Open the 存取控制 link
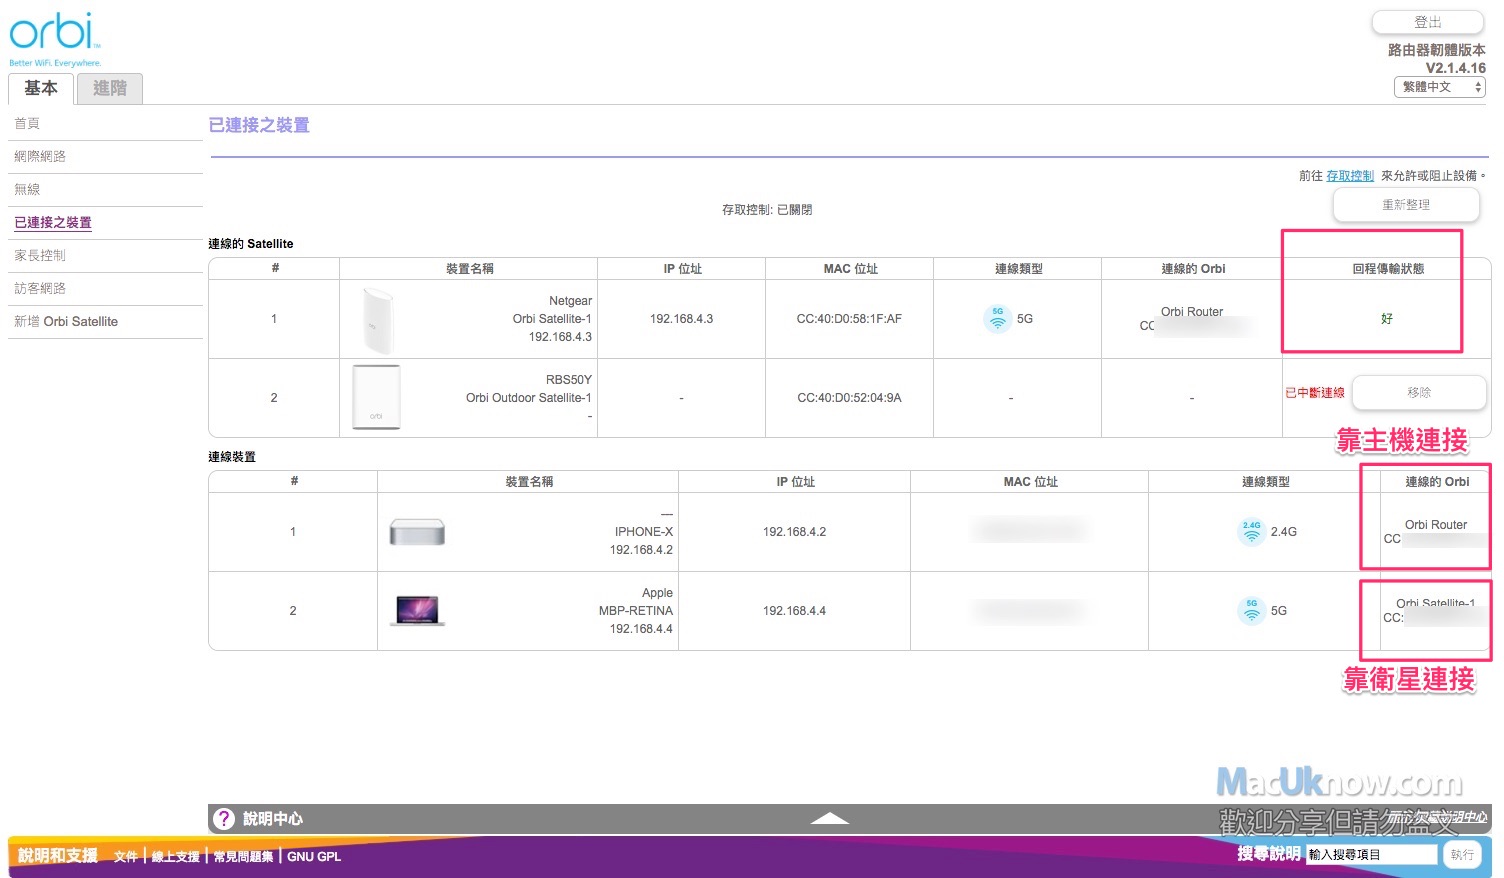 click(x=1350, y=176)
